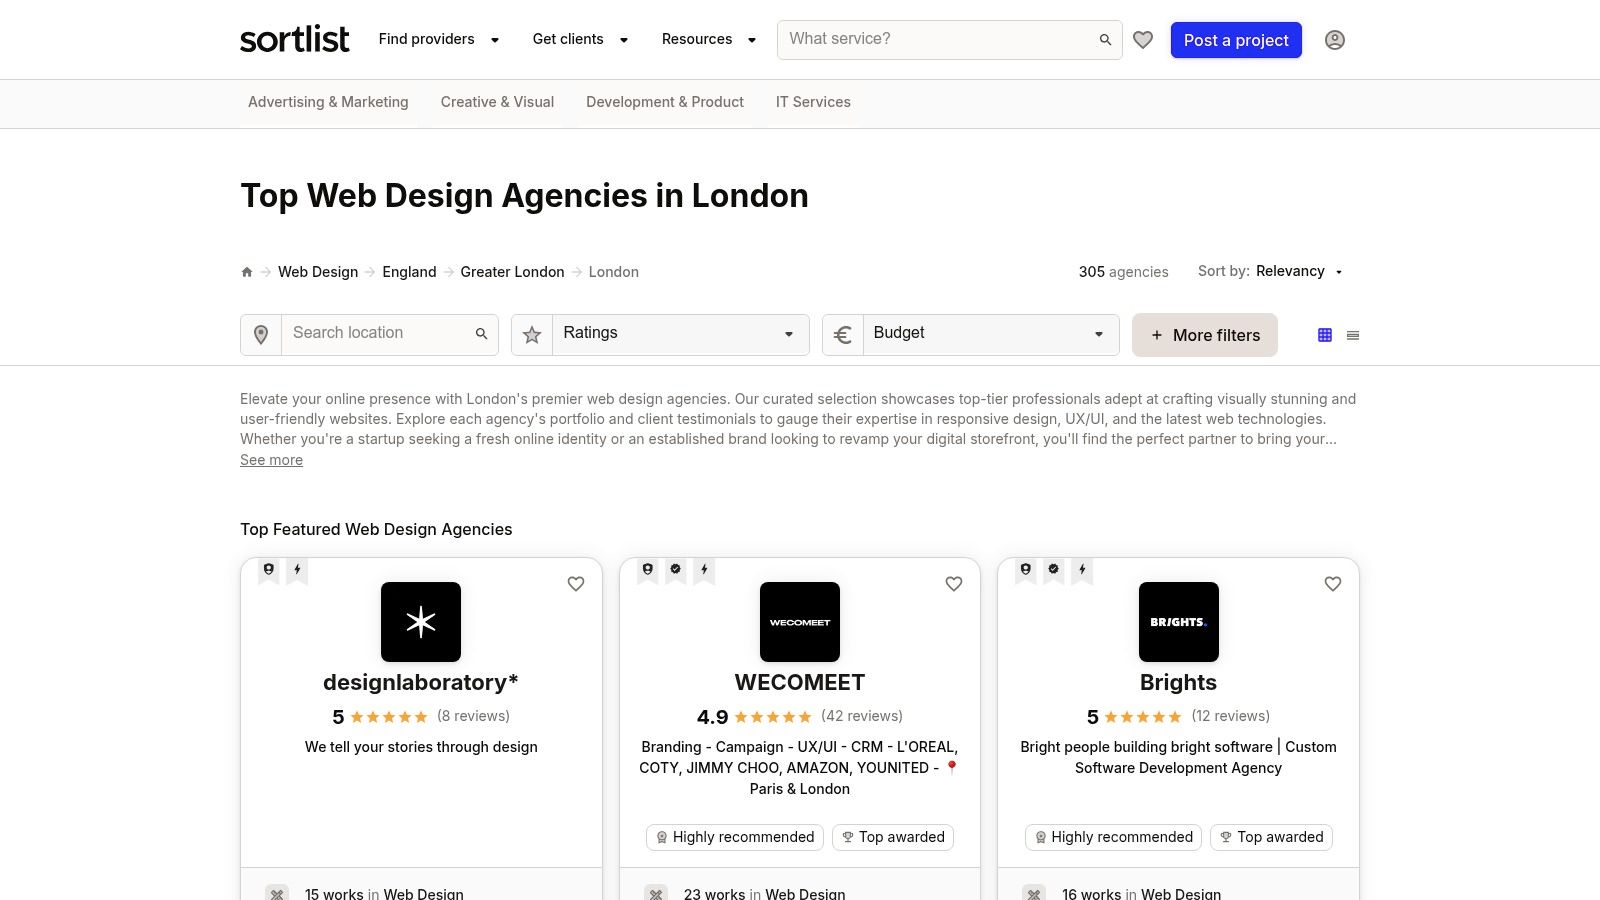This screenshot has height=900, width=1600.
Task: Switch to list view layout
Action: pyautogui.click(x=1352, y=334)
